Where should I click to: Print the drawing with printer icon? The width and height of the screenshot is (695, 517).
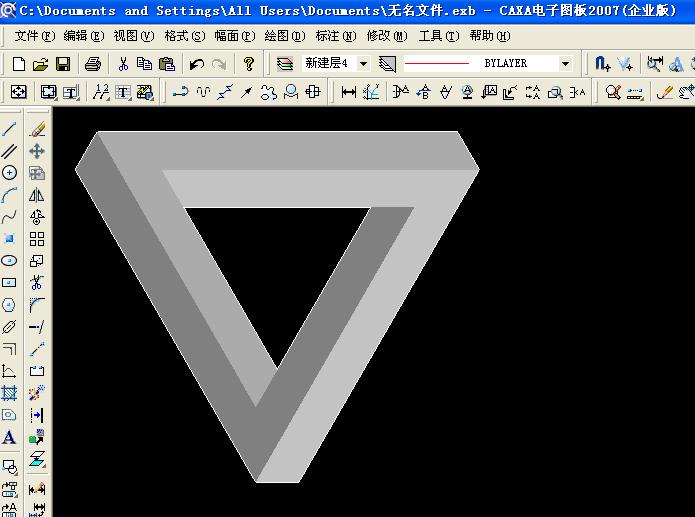(x=93, y=64)
